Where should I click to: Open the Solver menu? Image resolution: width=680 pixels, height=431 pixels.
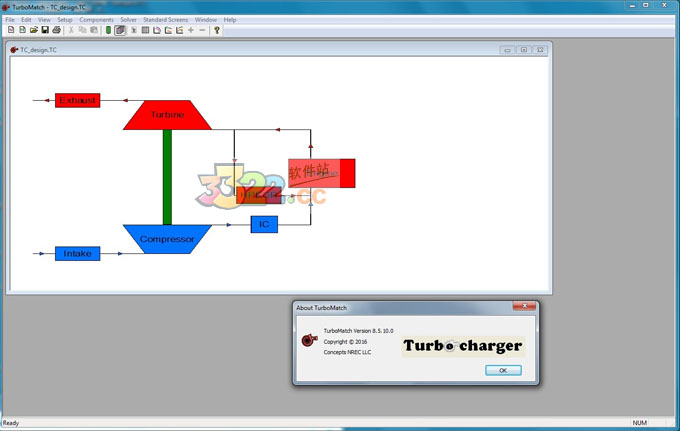[128, 20]
